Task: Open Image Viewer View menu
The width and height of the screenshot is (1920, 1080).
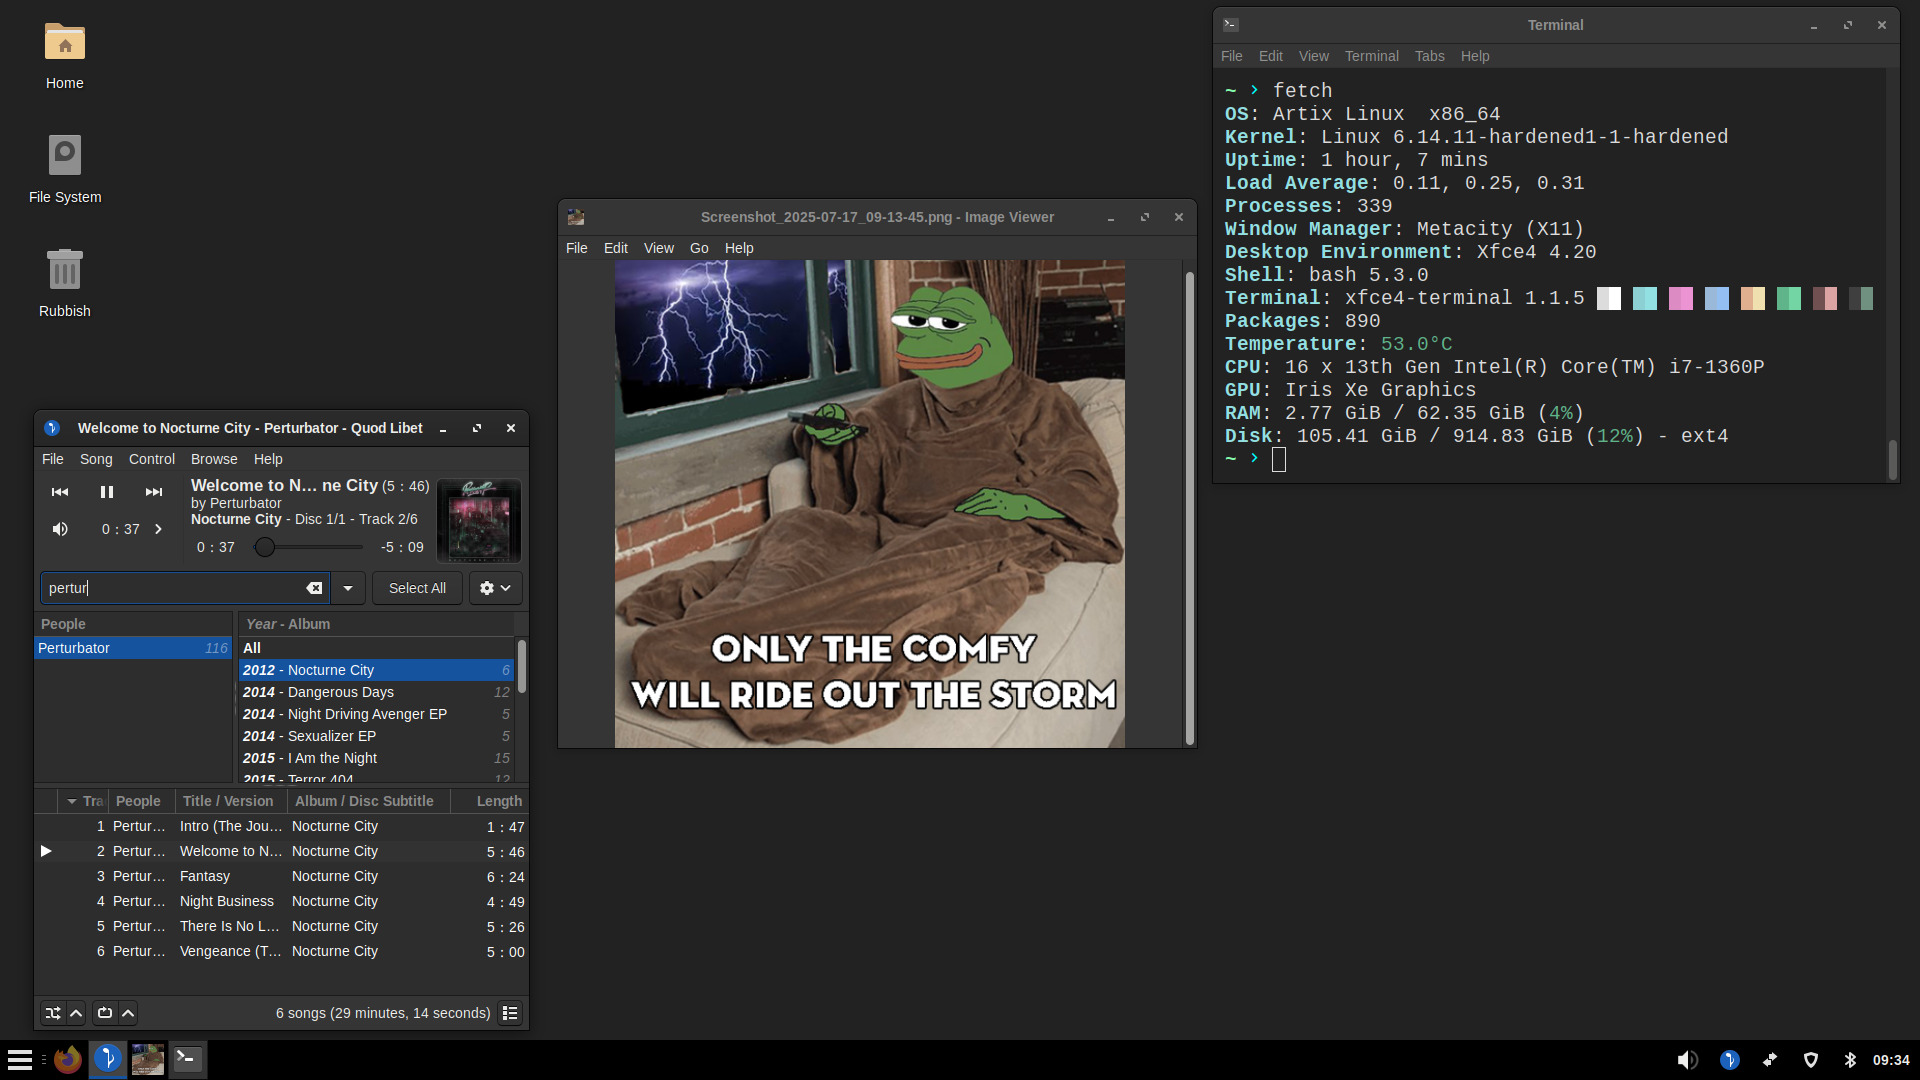Action: [x=659, y=248]
